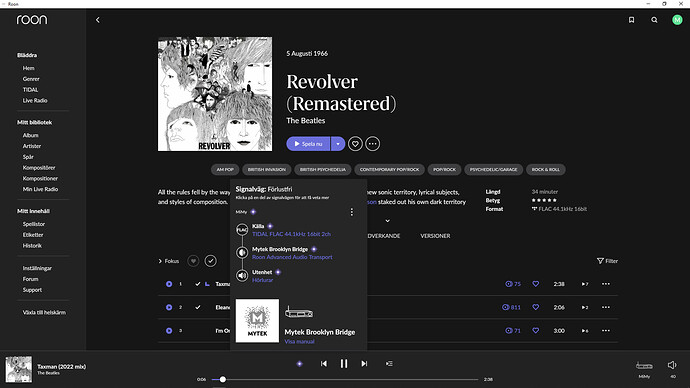Open the Spela nu dropdown arrow
This screenshot has height=388, width=690.
click(338, 144)
